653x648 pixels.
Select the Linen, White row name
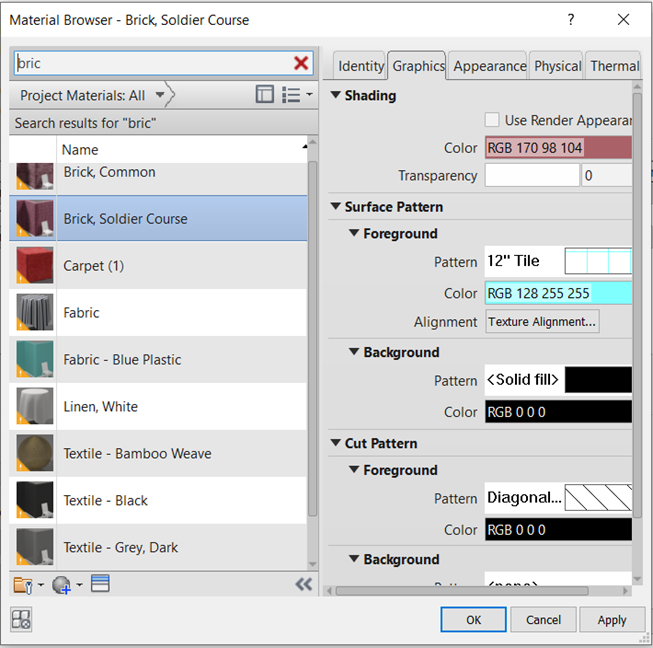click(100, 406)
